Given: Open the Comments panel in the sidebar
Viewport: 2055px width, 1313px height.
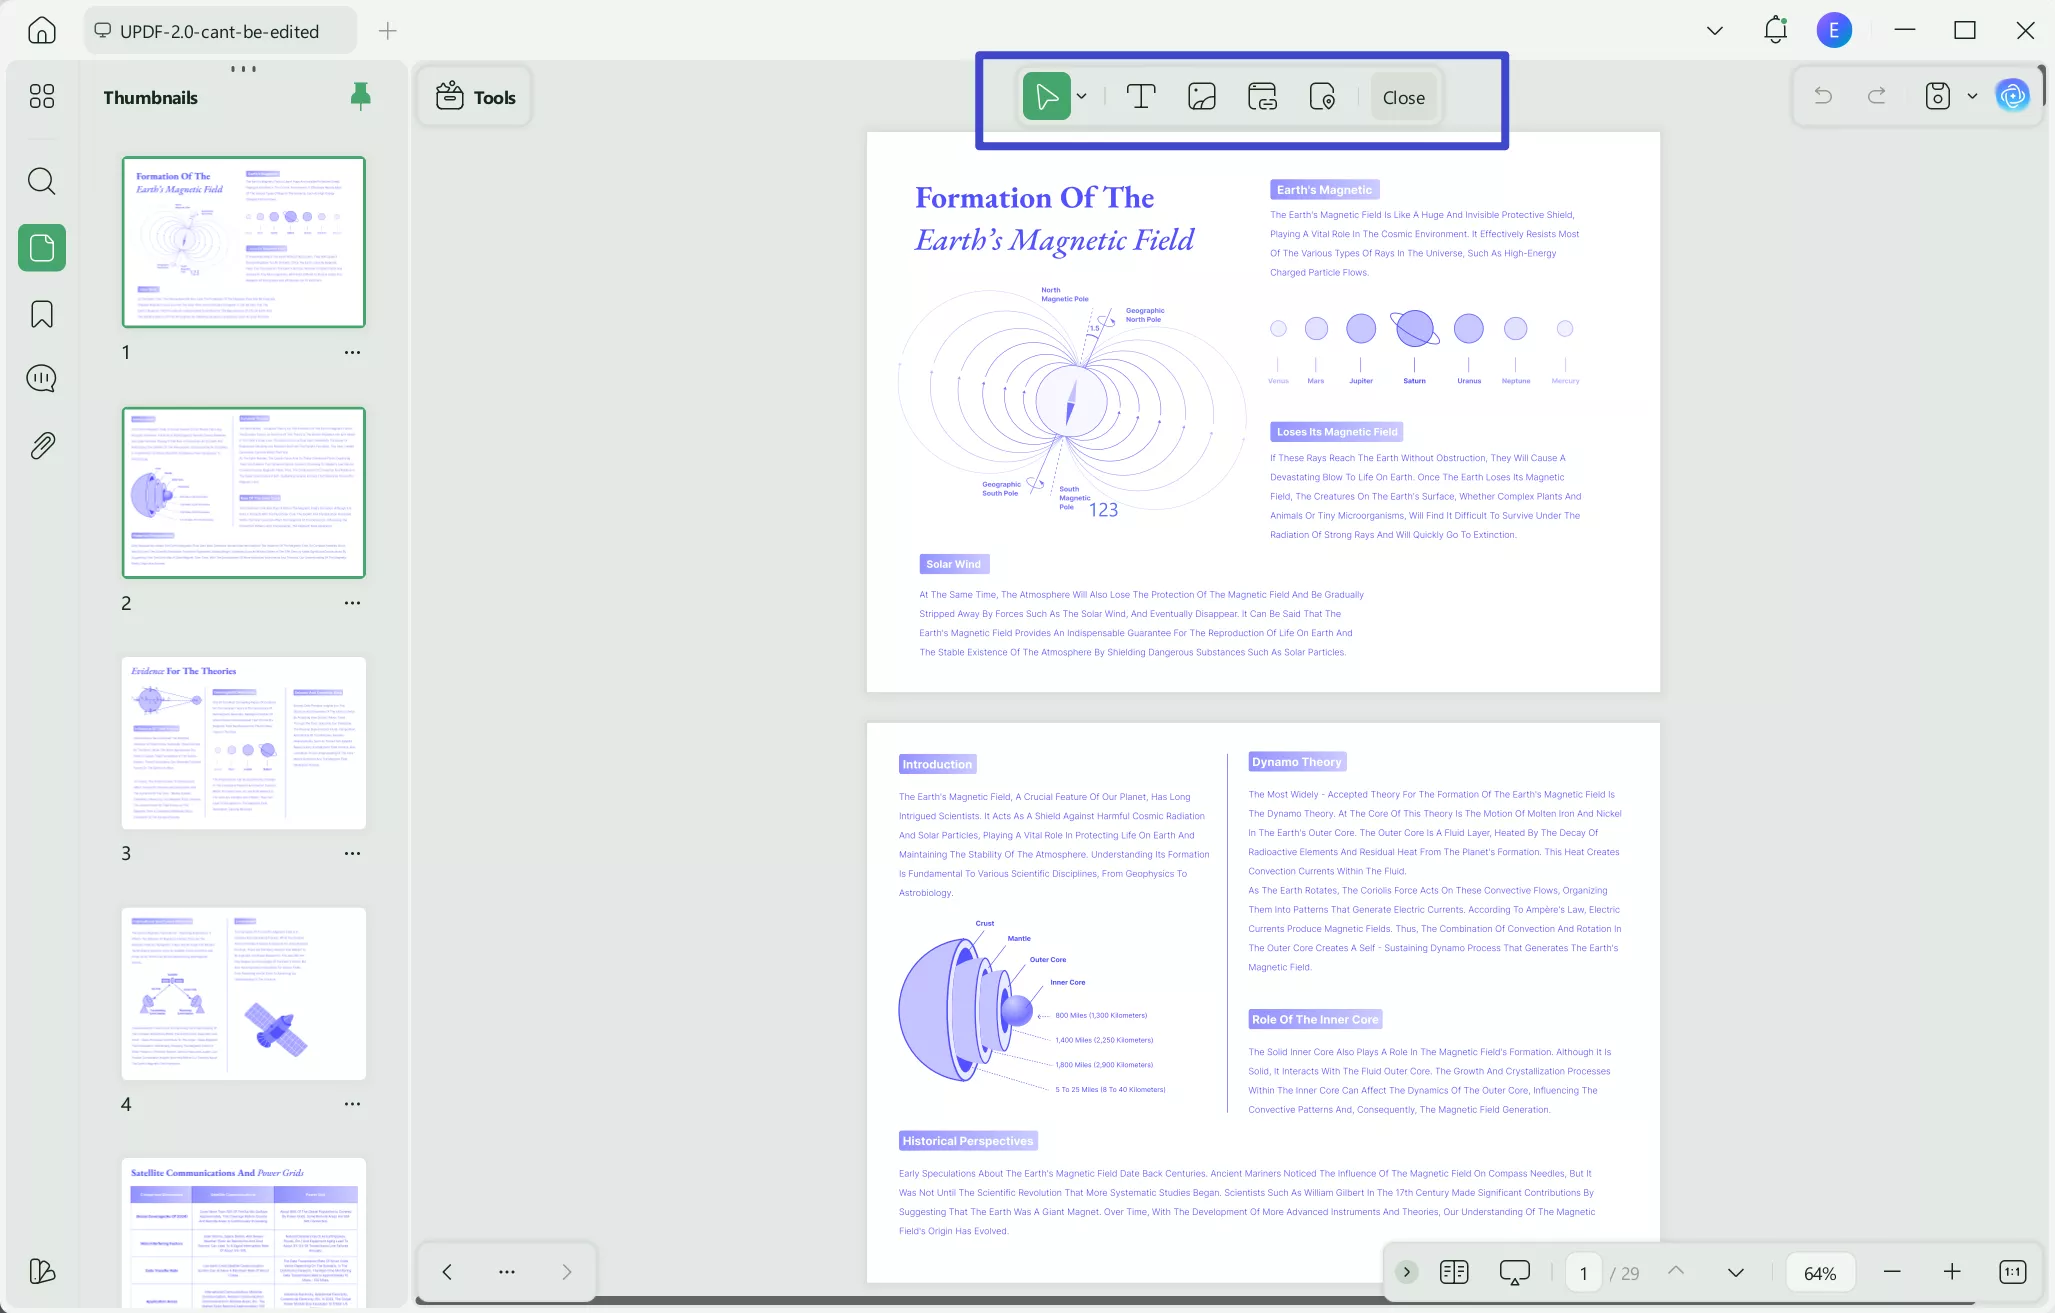Looking at the screenshot, I should pyautogui.click(x=41, y=378).
